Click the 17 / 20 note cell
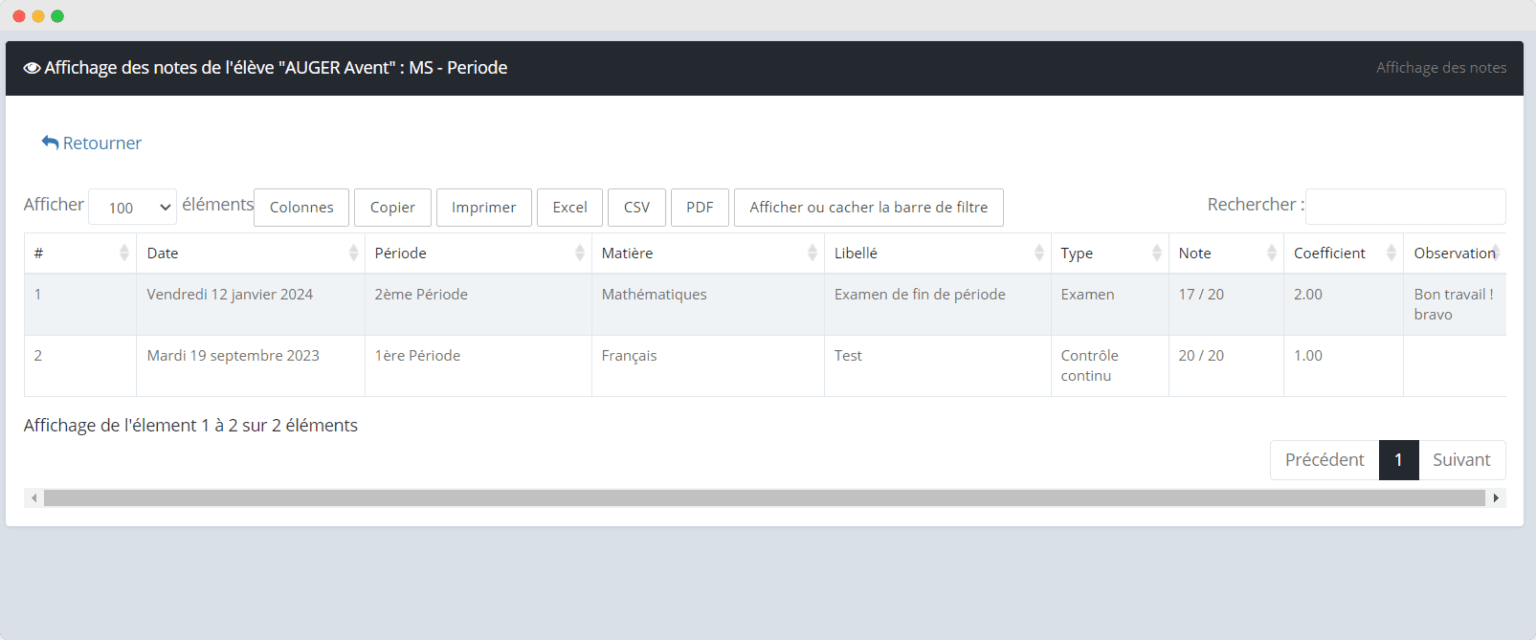Screen dimensions: 1536x640 coord(1226,305)
